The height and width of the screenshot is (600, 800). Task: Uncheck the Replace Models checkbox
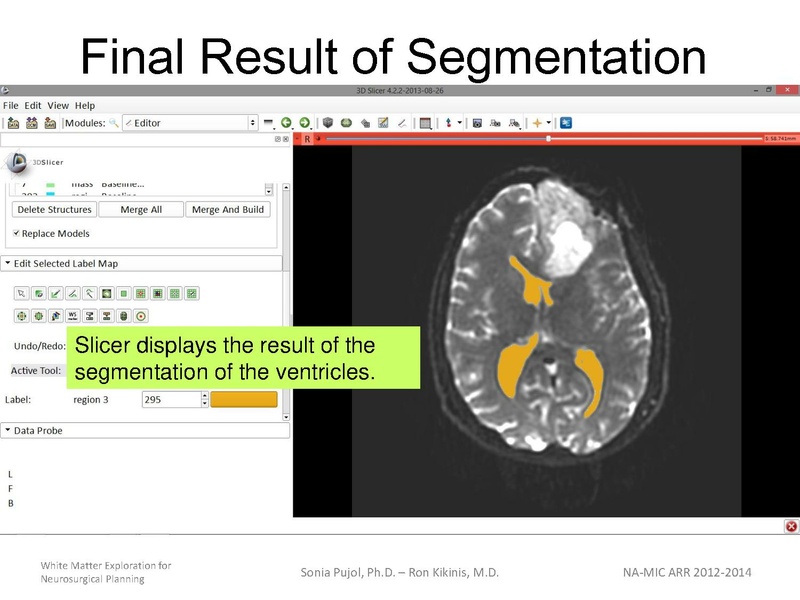tap(17, 234)
